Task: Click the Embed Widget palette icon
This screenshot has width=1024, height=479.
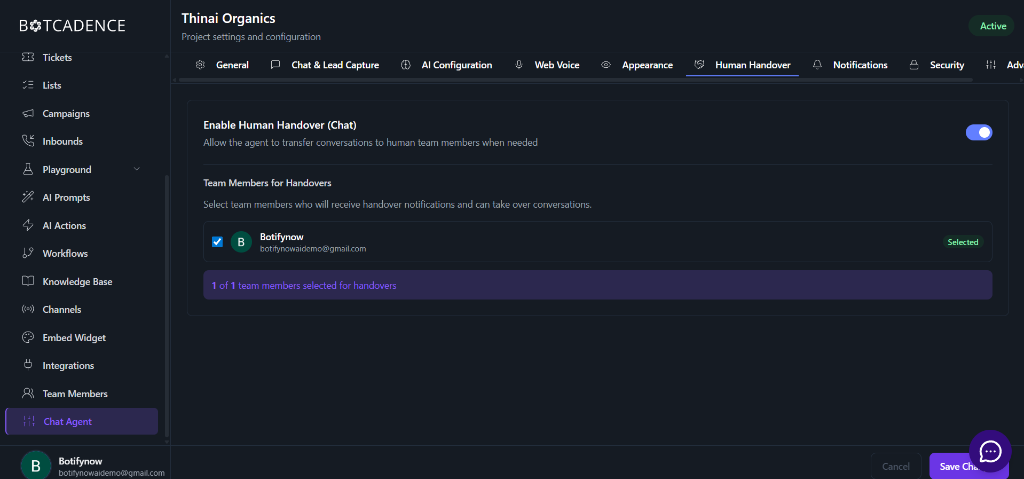Action: (27, 338)
